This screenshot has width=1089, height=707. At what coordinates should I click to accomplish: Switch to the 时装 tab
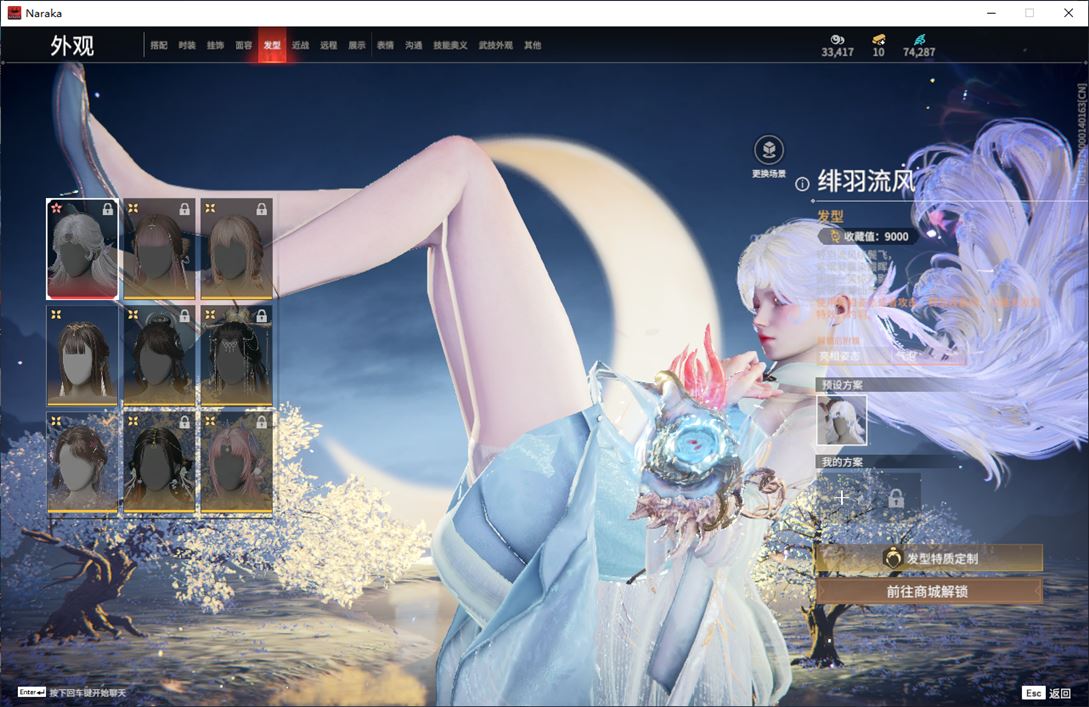coord(187,45)
